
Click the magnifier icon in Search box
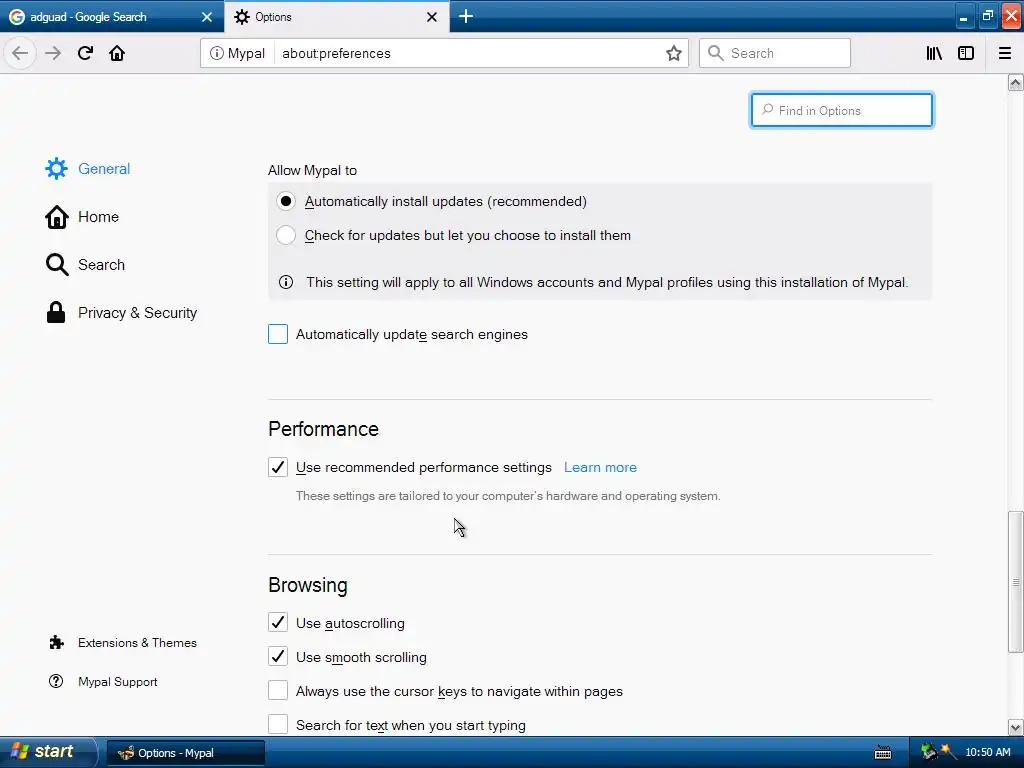point(716,53)
